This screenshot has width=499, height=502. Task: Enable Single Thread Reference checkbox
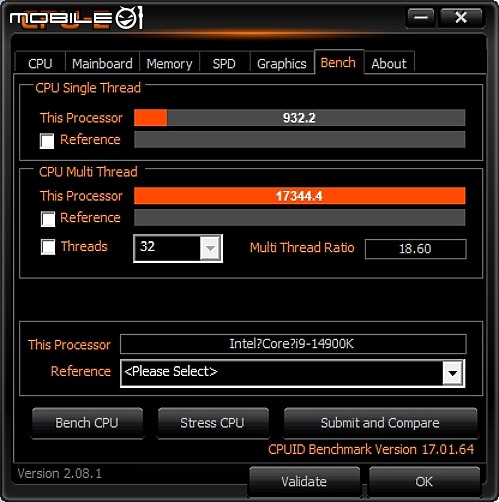pyautogui.click(x=47, y=141)
